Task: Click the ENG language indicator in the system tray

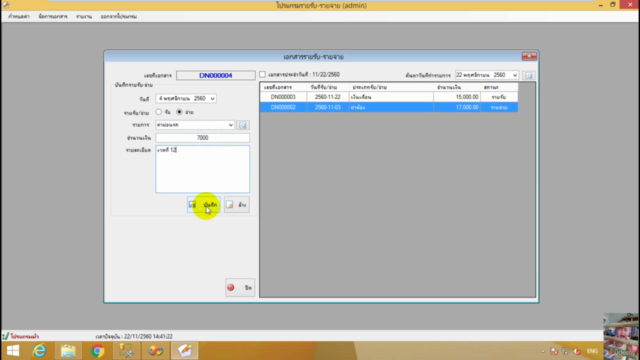Action: 592,351
